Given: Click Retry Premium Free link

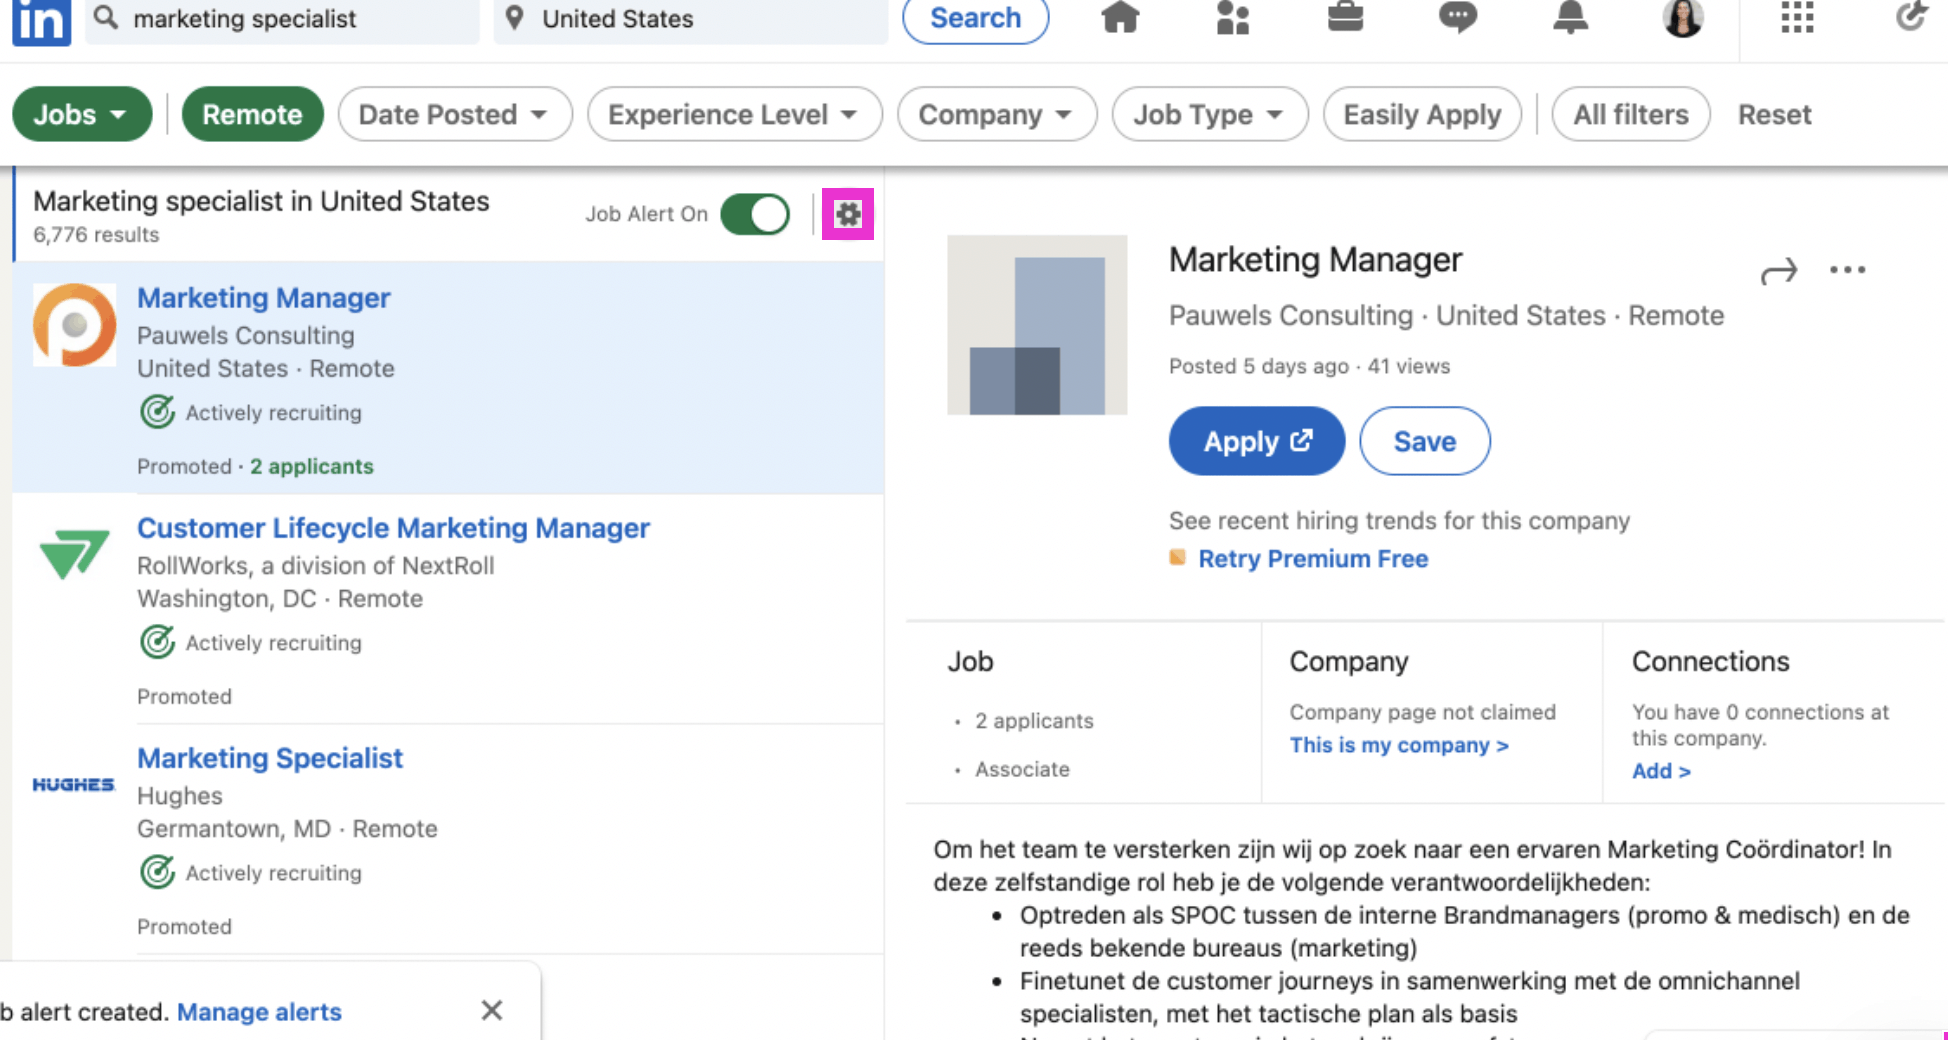Looking at the screenshot, I should point(1313,558).
